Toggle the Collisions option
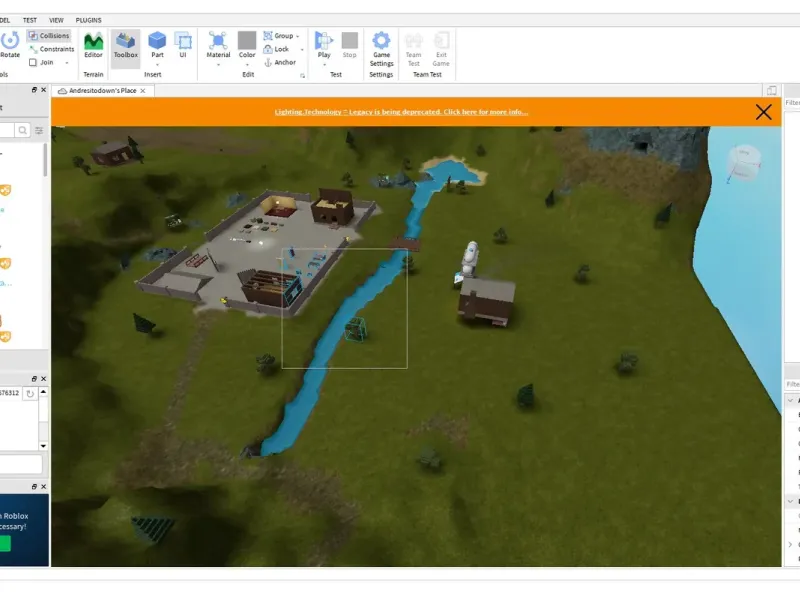Image resolution: width=800 pixels, height=600 pixels. click(x=49, y=36)
